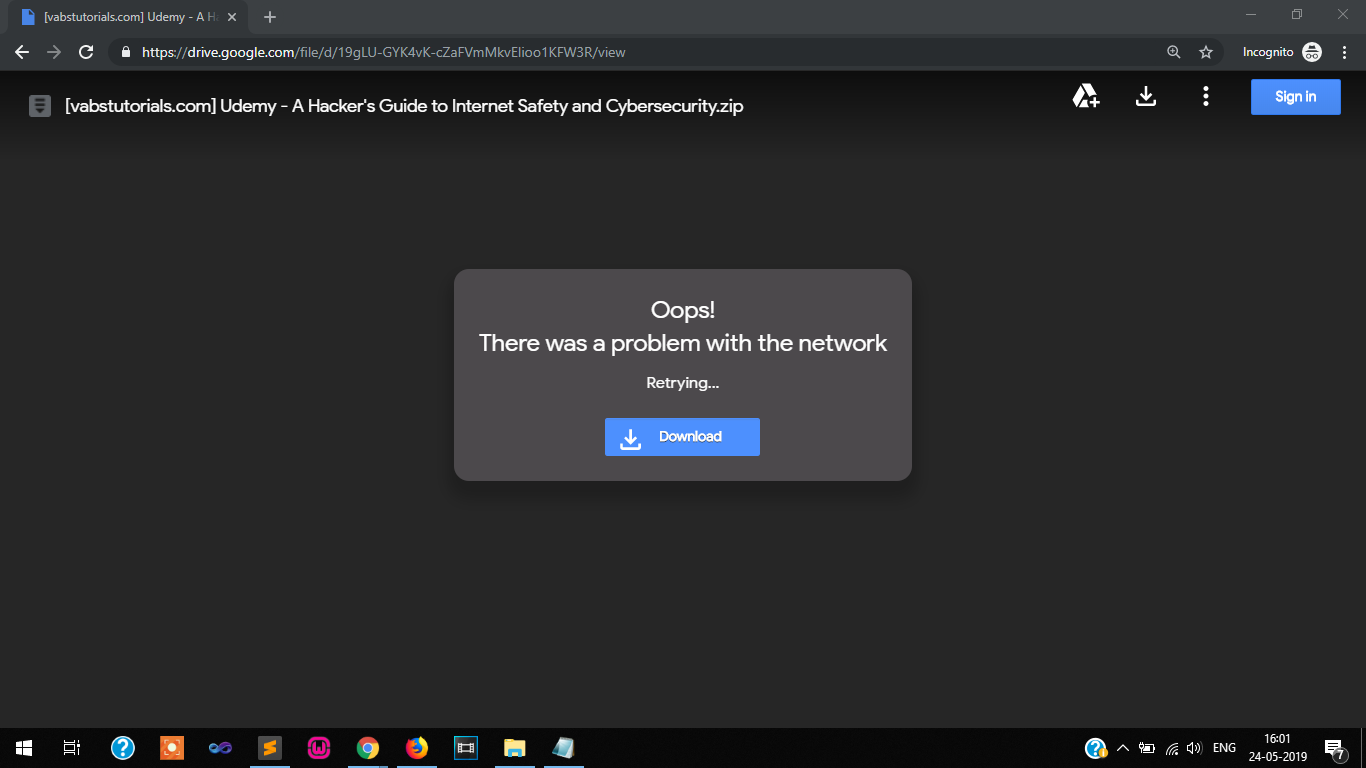Restore down the Chrome window
This screenshot has width=1366, height=768.
pos(1297,14)
